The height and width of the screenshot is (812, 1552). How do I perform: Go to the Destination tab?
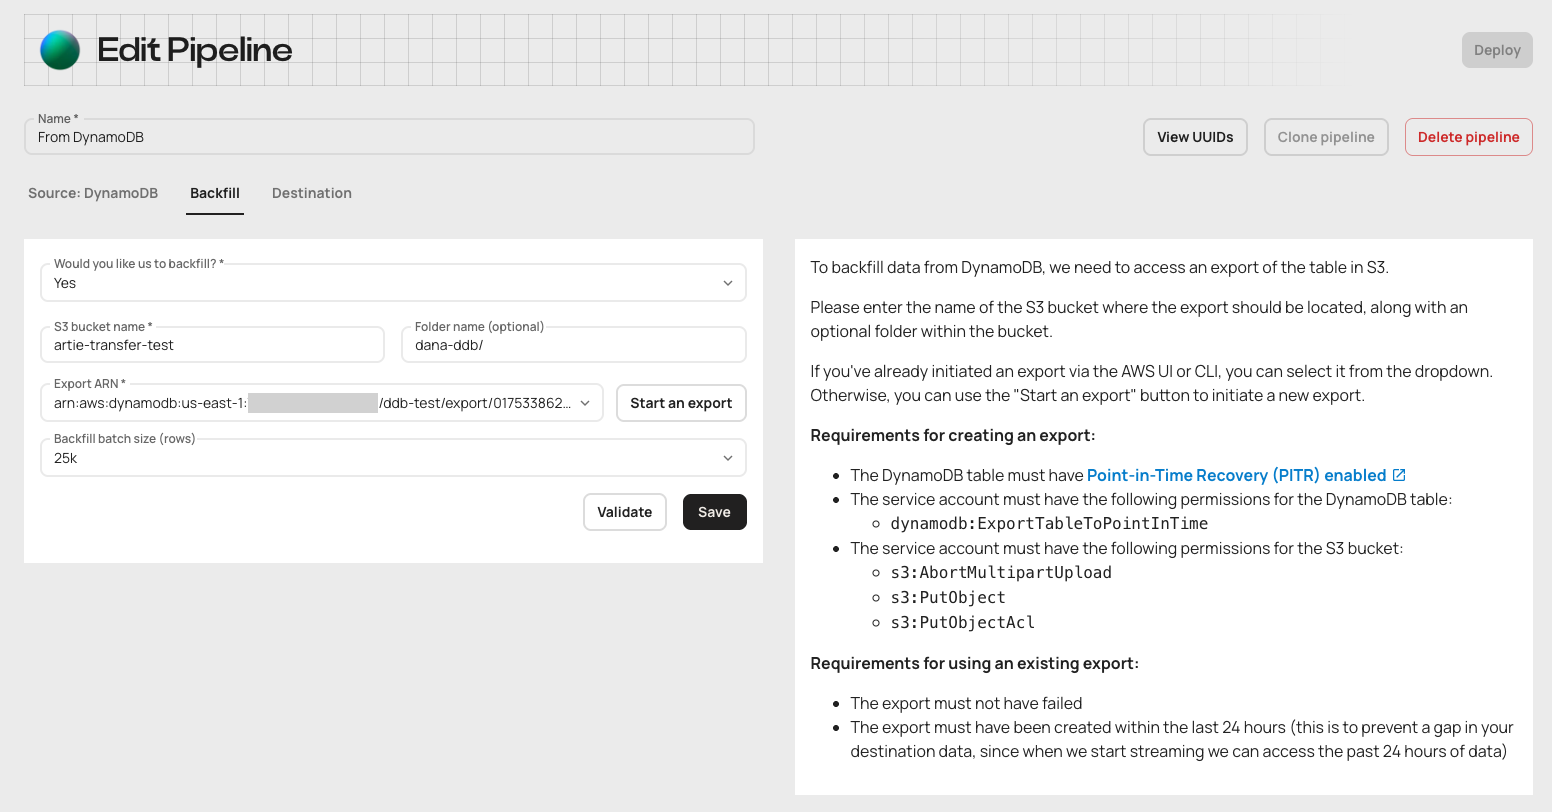312,193
